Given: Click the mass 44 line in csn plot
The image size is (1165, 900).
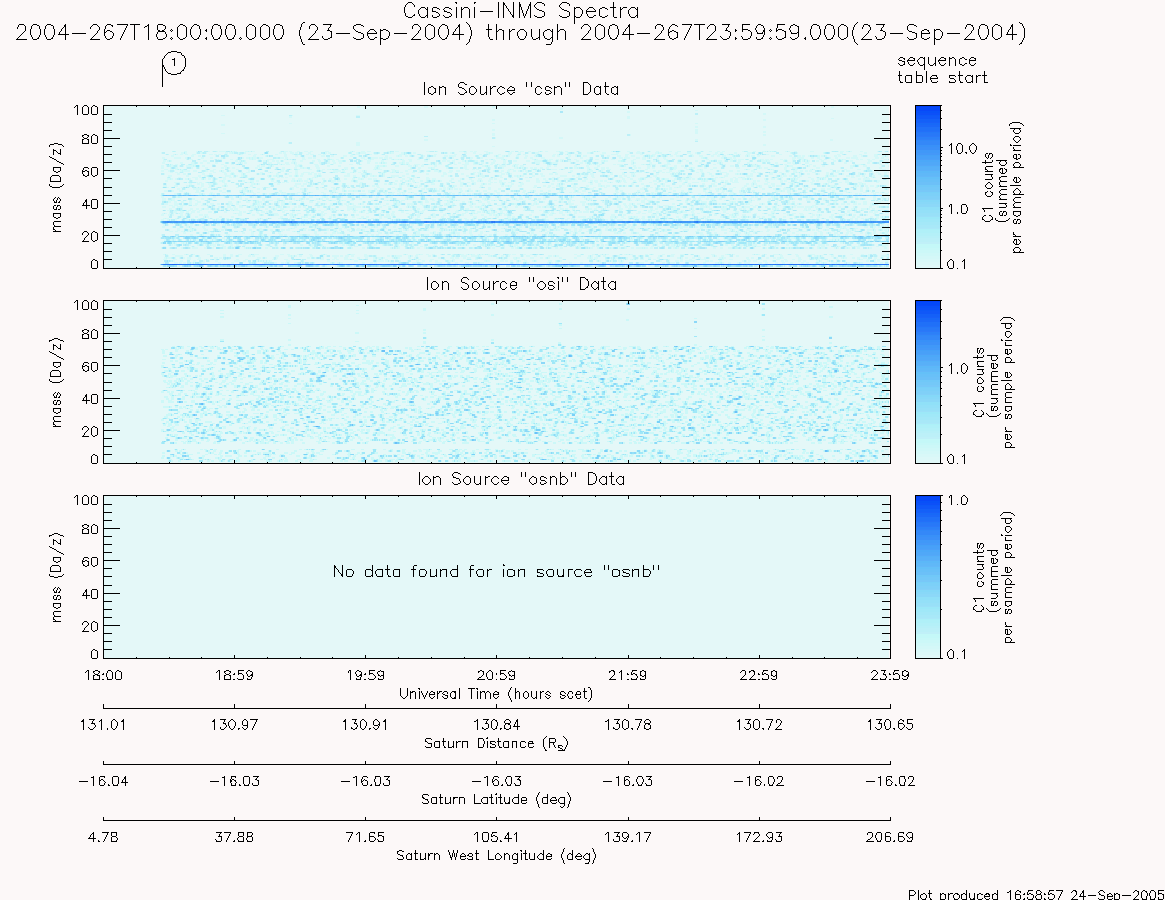Looking at the screenshot, I should click(x=526, y=195).
